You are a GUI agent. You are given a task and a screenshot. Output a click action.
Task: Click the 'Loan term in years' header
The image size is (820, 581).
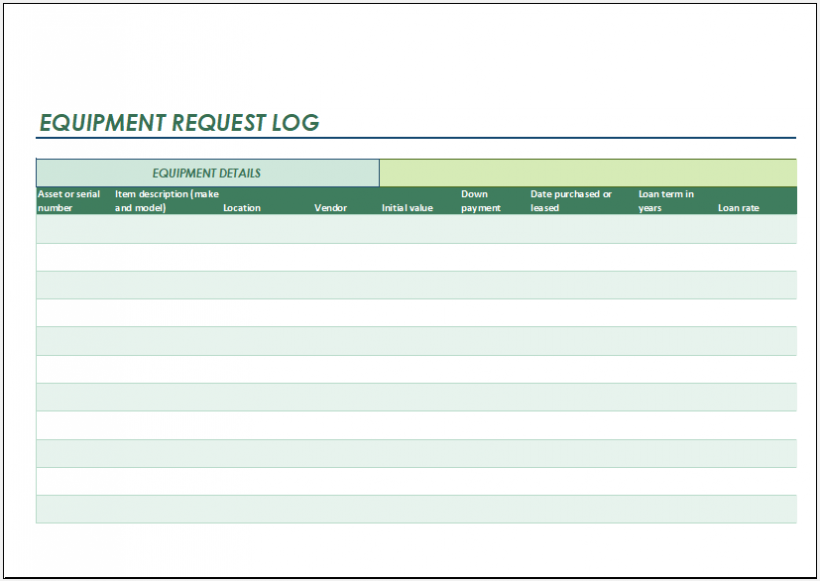(x=666, y=201)
